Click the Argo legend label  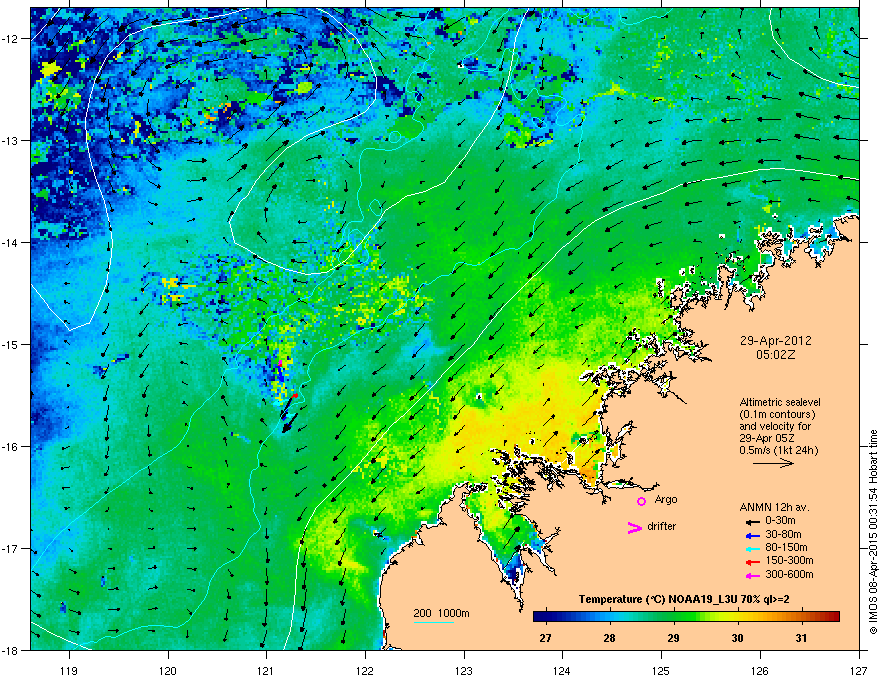[666, 499]
